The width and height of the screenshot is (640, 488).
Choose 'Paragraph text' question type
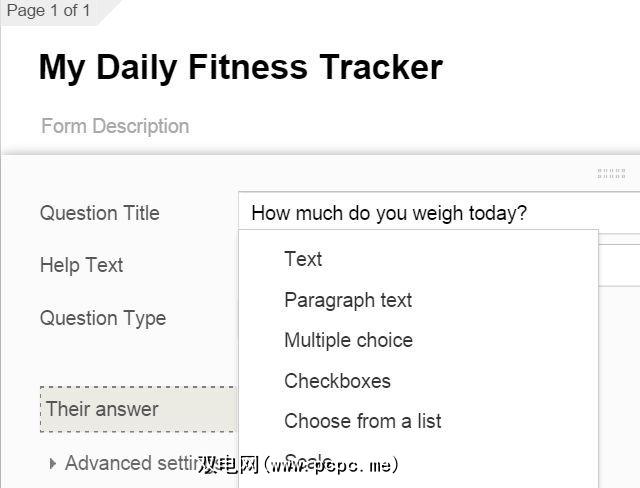[x=348, y=300]
